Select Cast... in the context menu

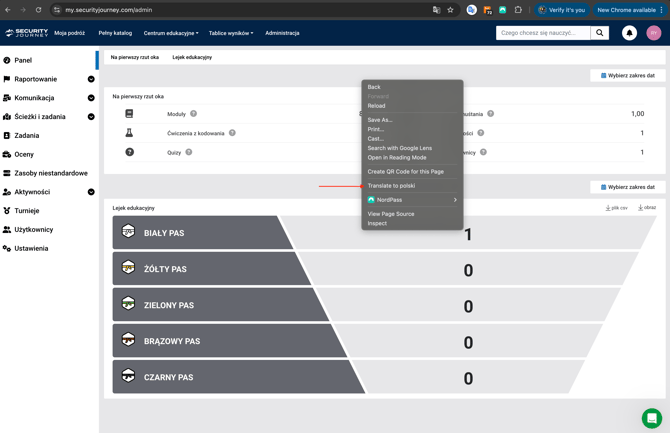pyautogui.click(x=412, y=138)
